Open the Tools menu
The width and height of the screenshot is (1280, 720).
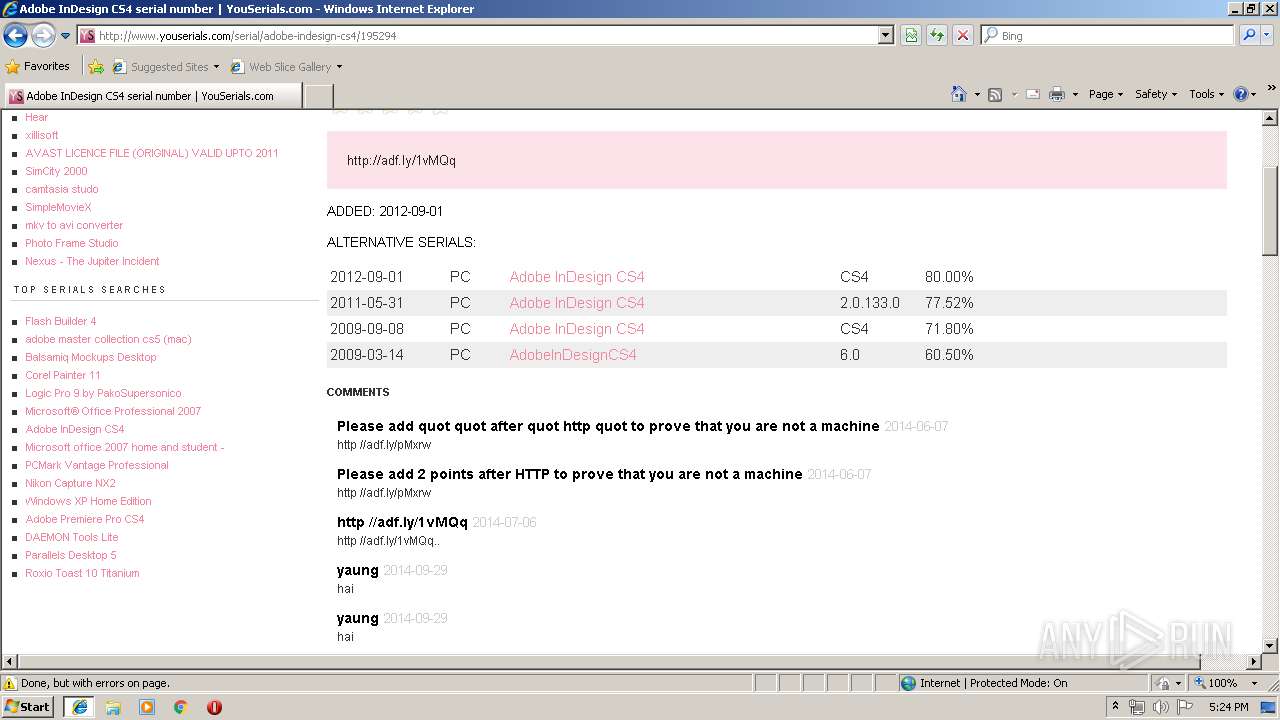tap(1207, 94)
